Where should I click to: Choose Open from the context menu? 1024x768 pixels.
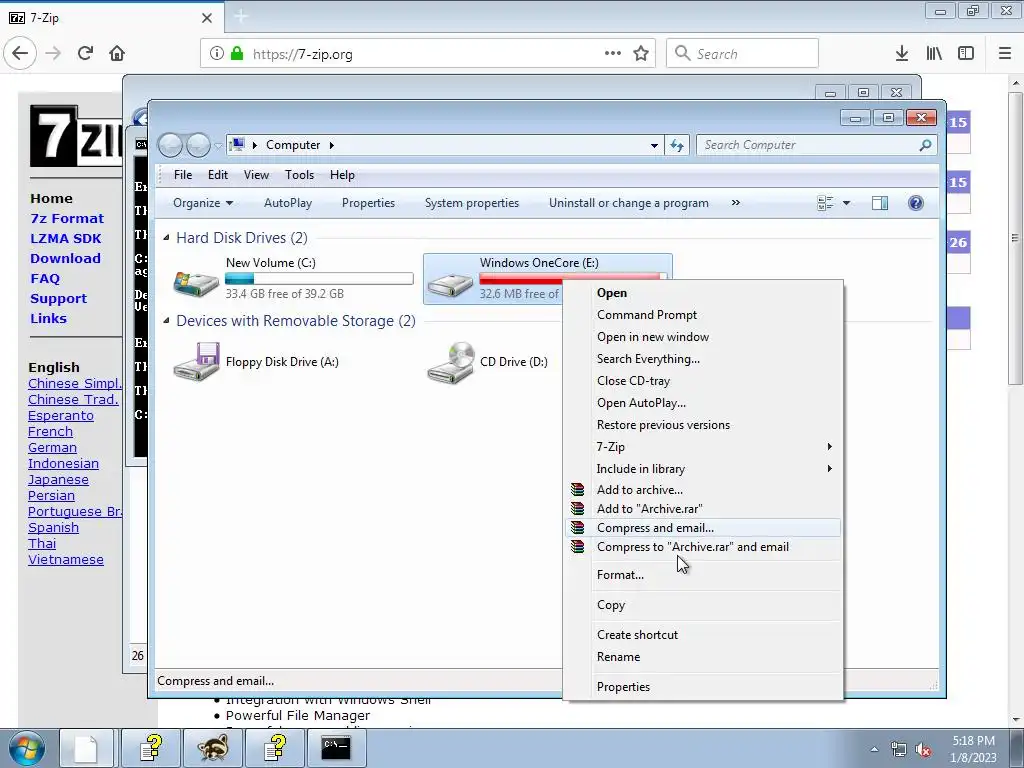point(704,293)
